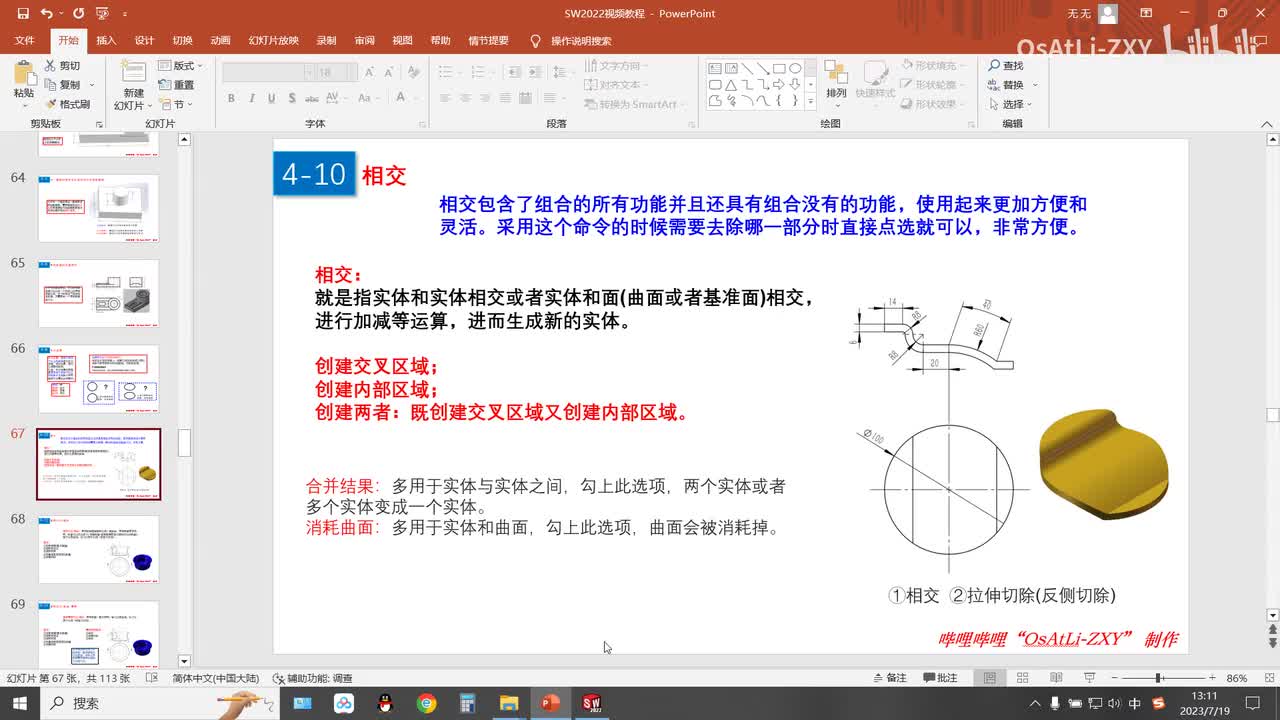This screenshot has height=720, width=1280.
Task: Open the File (文件) tab
Action: point(24,41)
